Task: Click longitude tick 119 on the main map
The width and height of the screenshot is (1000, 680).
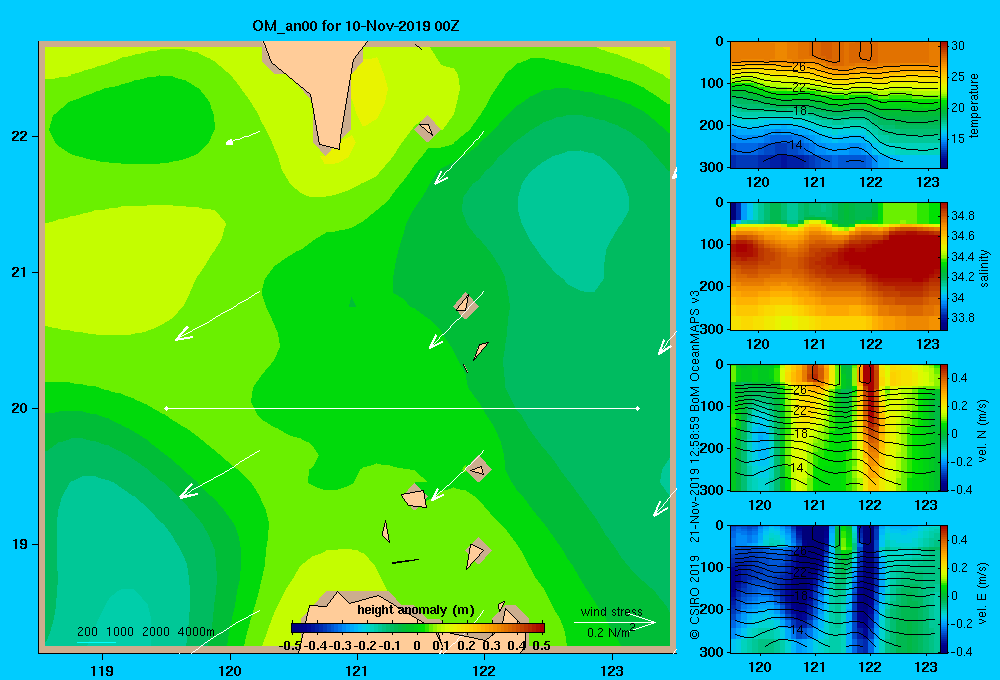Action: (102, 670)
